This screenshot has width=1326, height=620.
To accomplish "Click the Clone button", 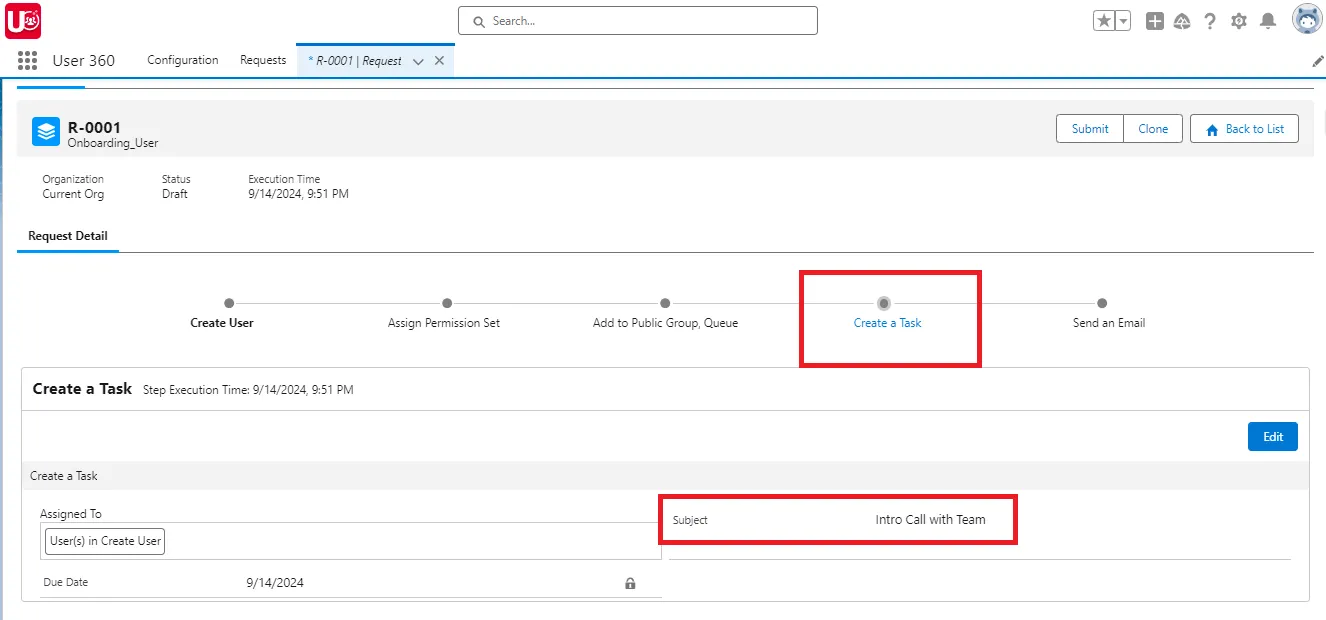I will pos(1153,128).
